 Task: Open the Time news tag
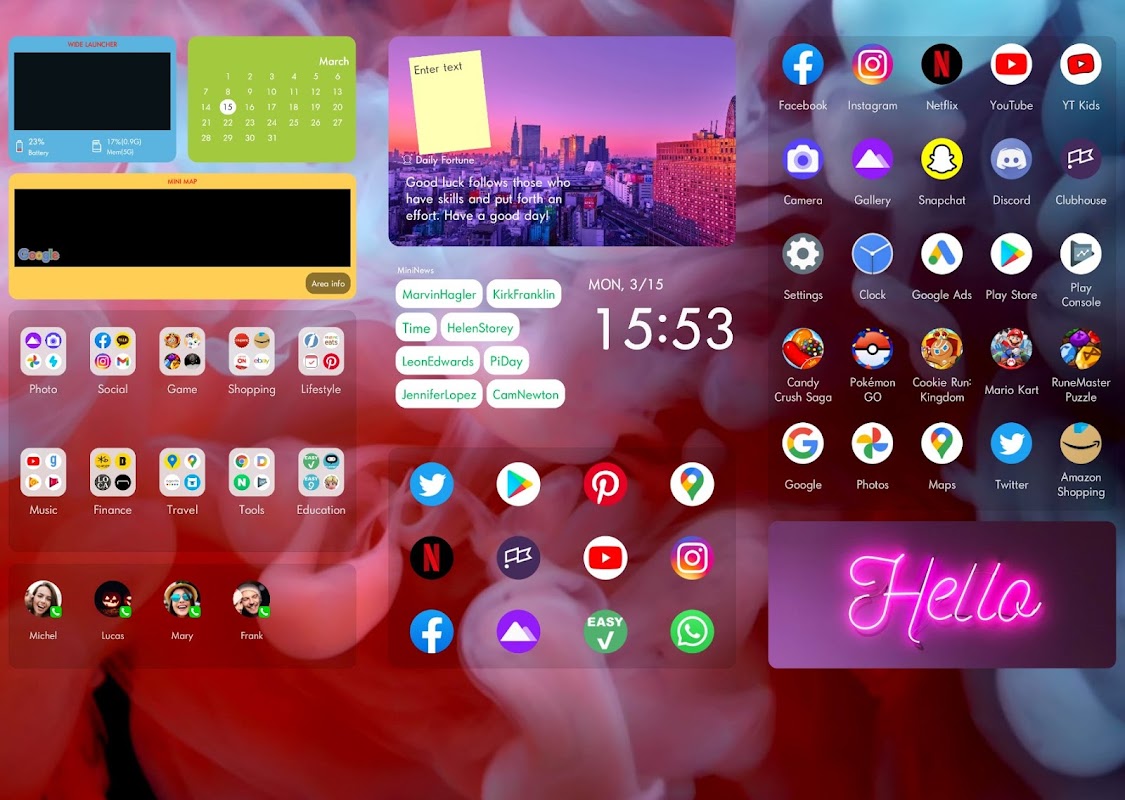pyautogui.click(x=416, y=328)
